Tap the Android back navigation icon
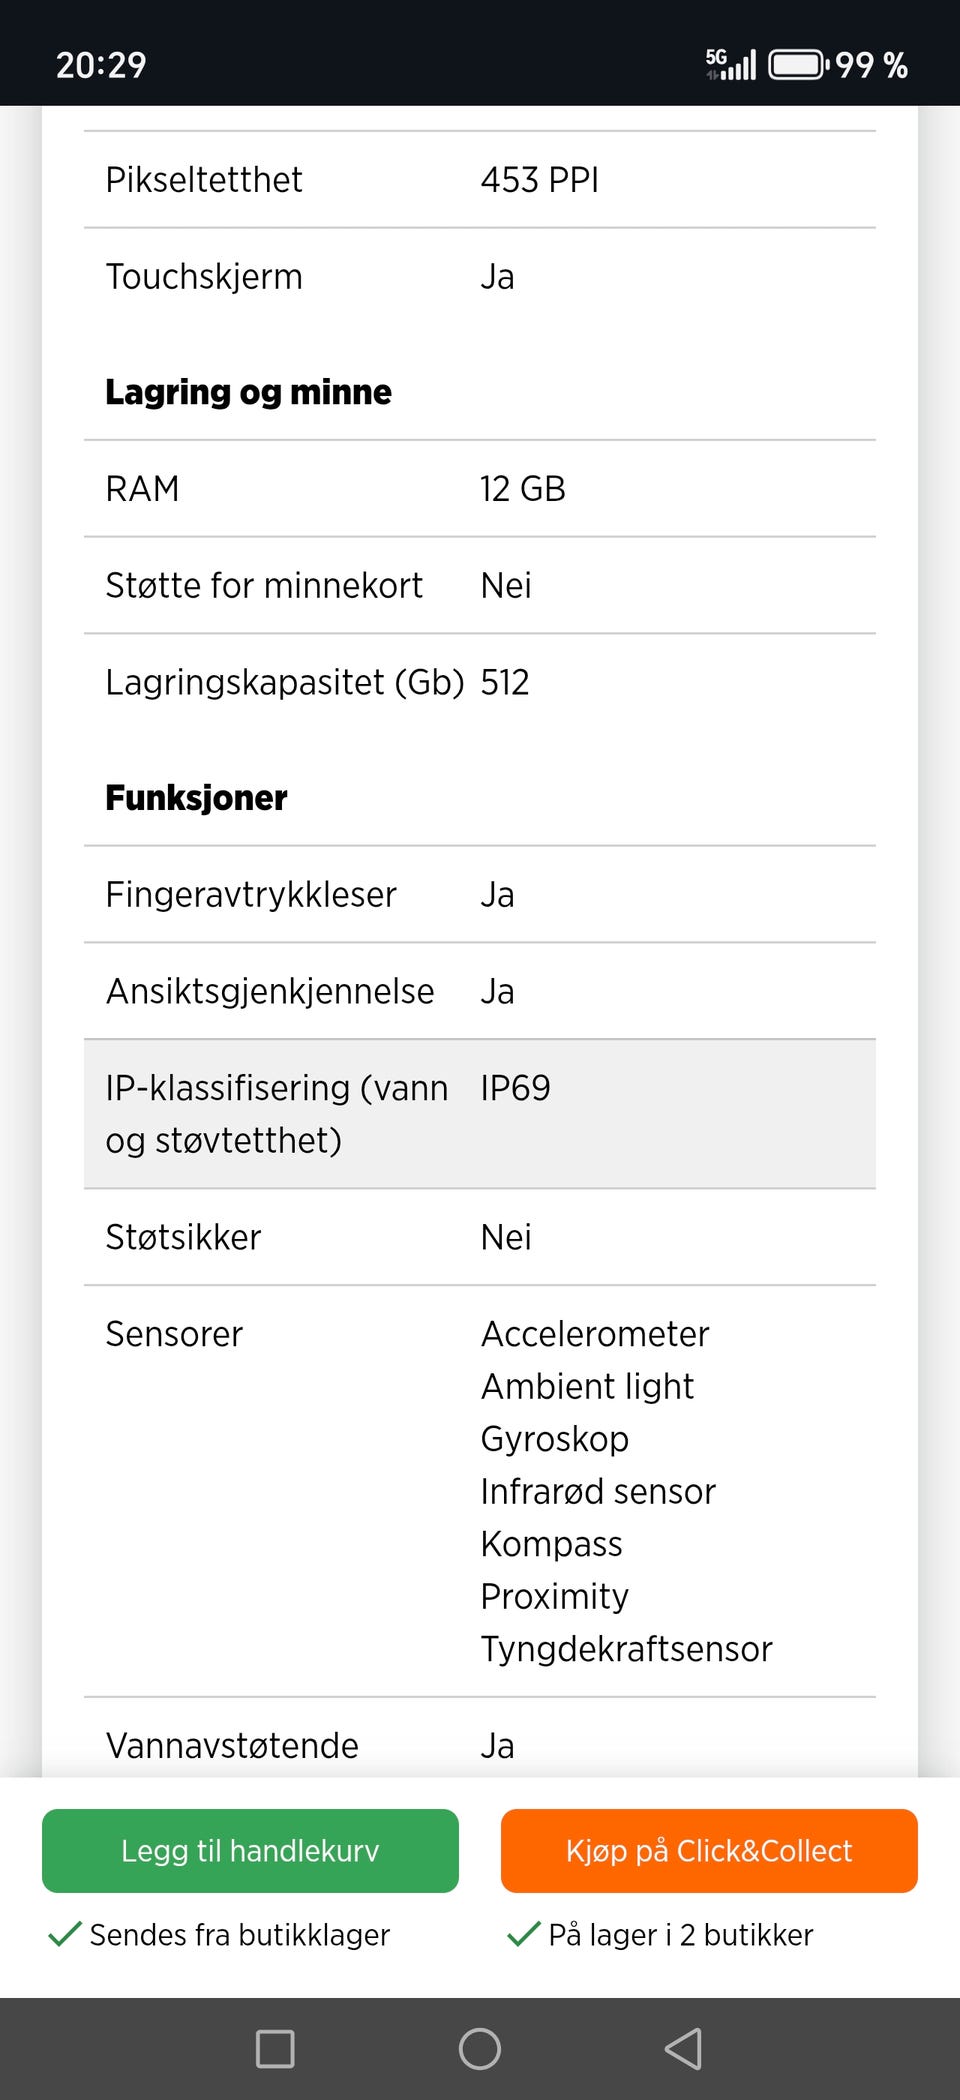Screen dimensions: 960x2100 click(683, 2048)
